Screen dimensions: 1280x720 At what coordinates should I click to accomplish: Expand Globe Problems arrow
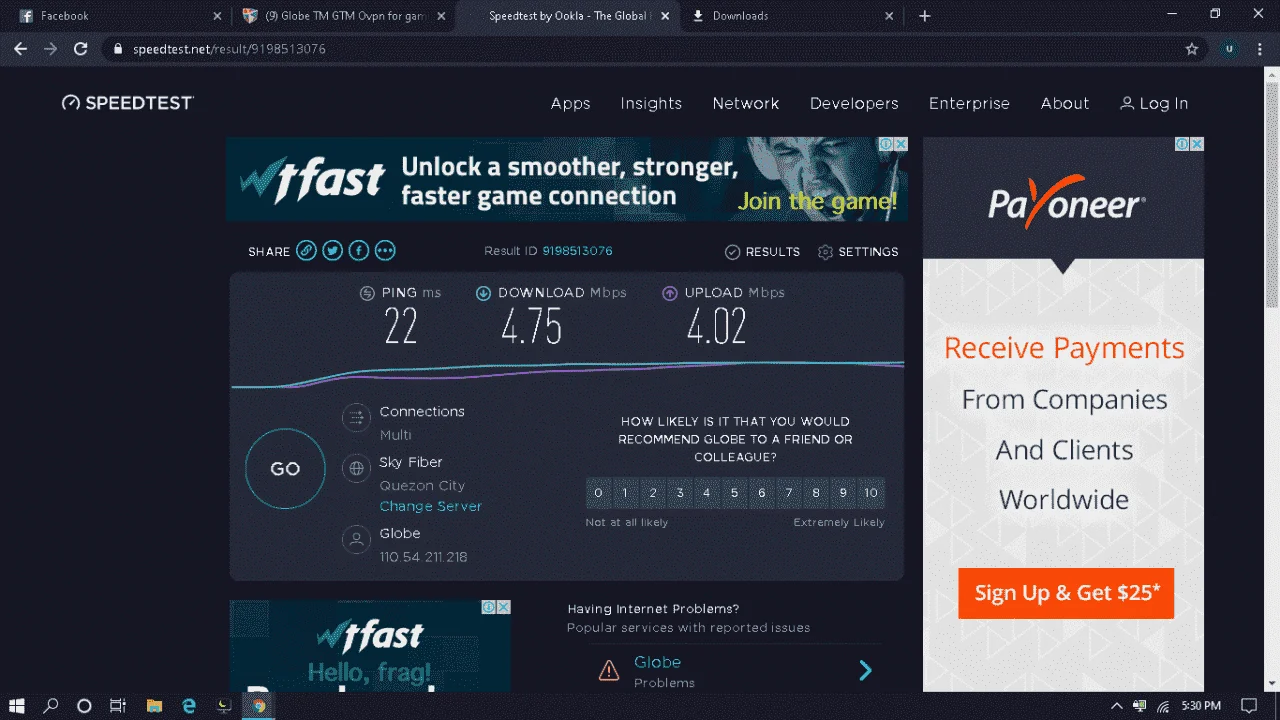tap(865, 671)
